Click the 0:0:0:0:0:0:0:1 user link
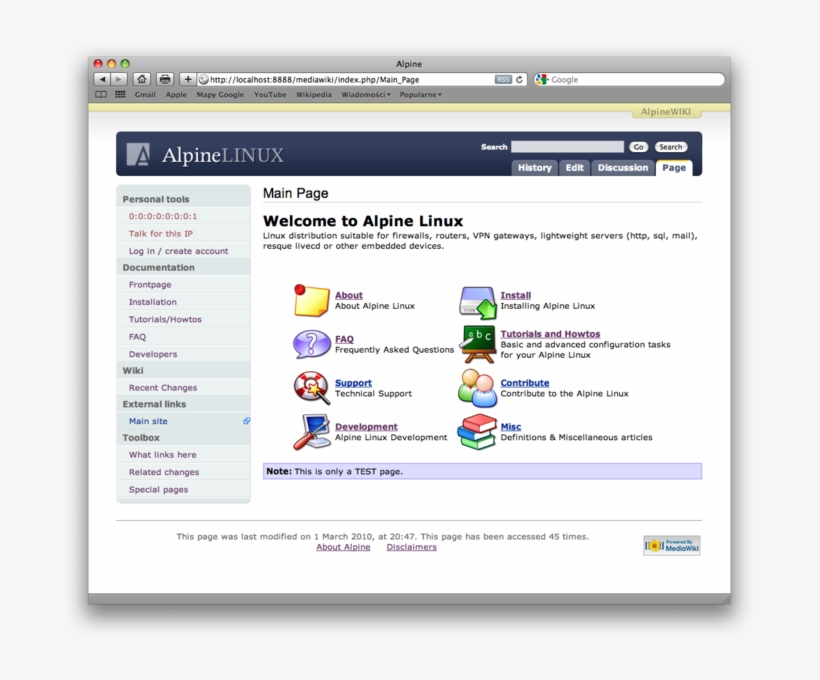Viewport: 820px width, 680px height. tap(163, 216)
